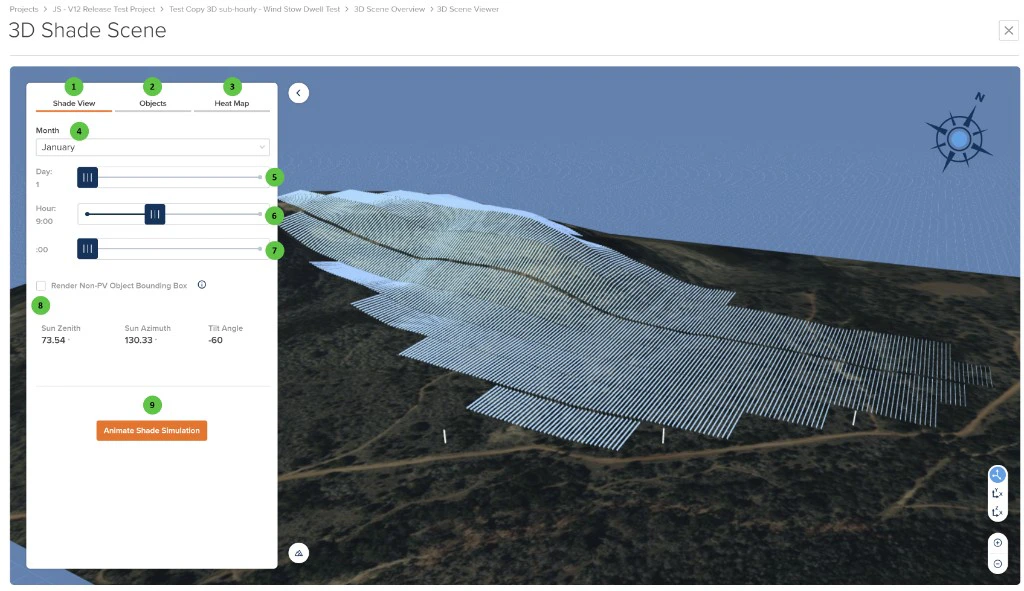
Task: Open the Heat Map tab
Action: tap(232, 103)
